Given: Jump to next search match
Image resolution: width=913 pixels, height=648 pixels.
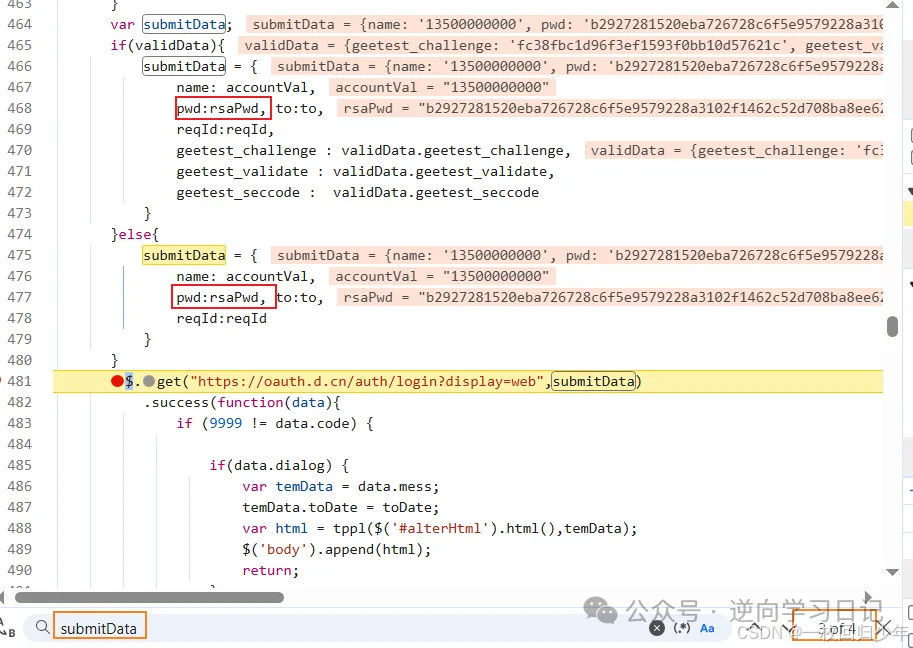Looking at the screenshot, I should pos(790,628).
